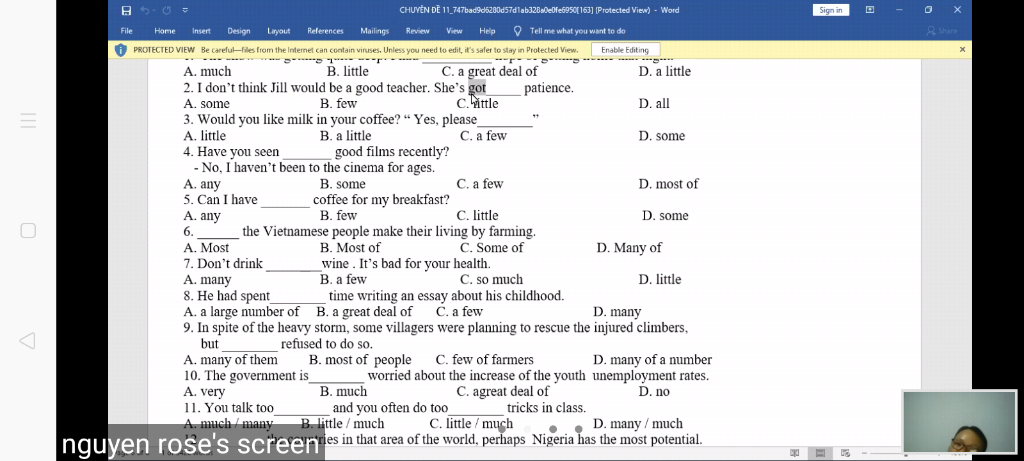Tap the Android recent apps icon
1024x461 pixels.
point(27,121)
